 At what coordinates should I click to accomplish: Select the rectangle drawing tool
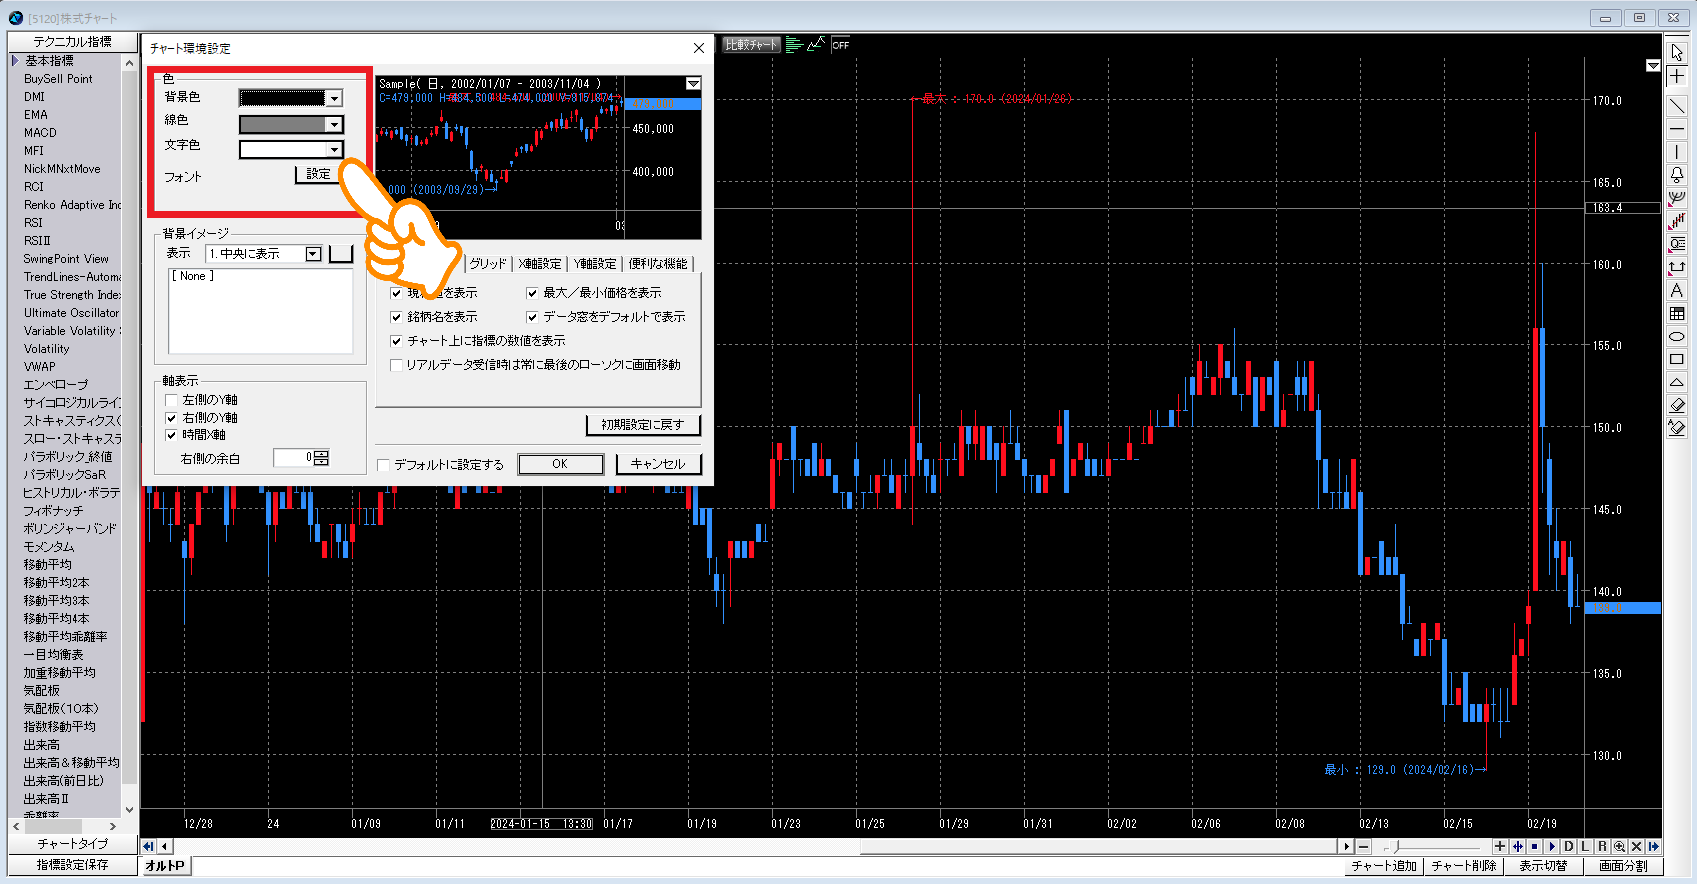pyautogui.click(x=1677, y=359)
